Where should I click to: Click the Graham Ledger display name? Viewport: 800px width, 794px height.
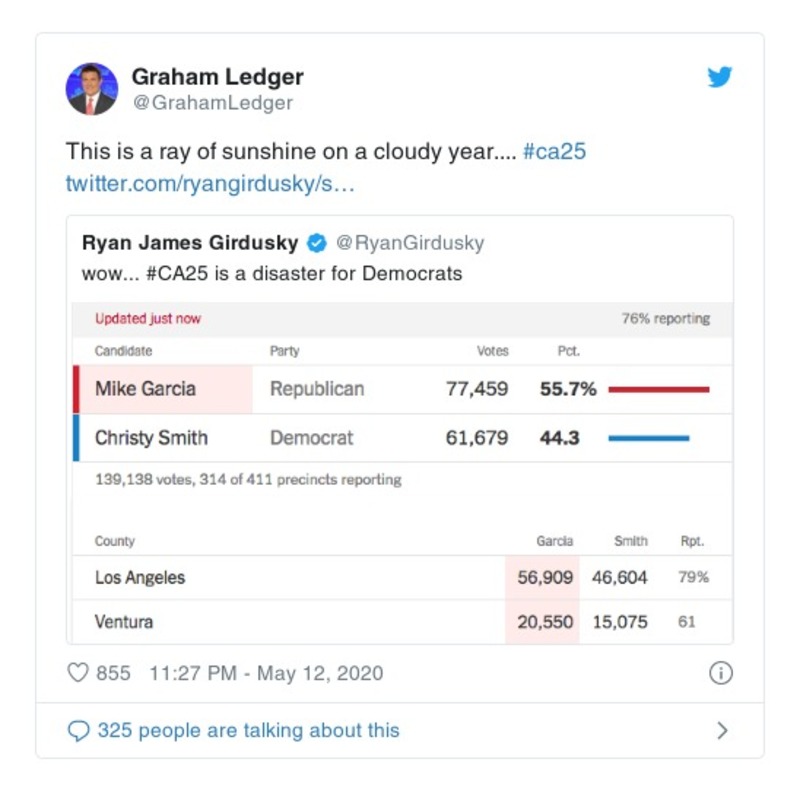click(217, 77)
